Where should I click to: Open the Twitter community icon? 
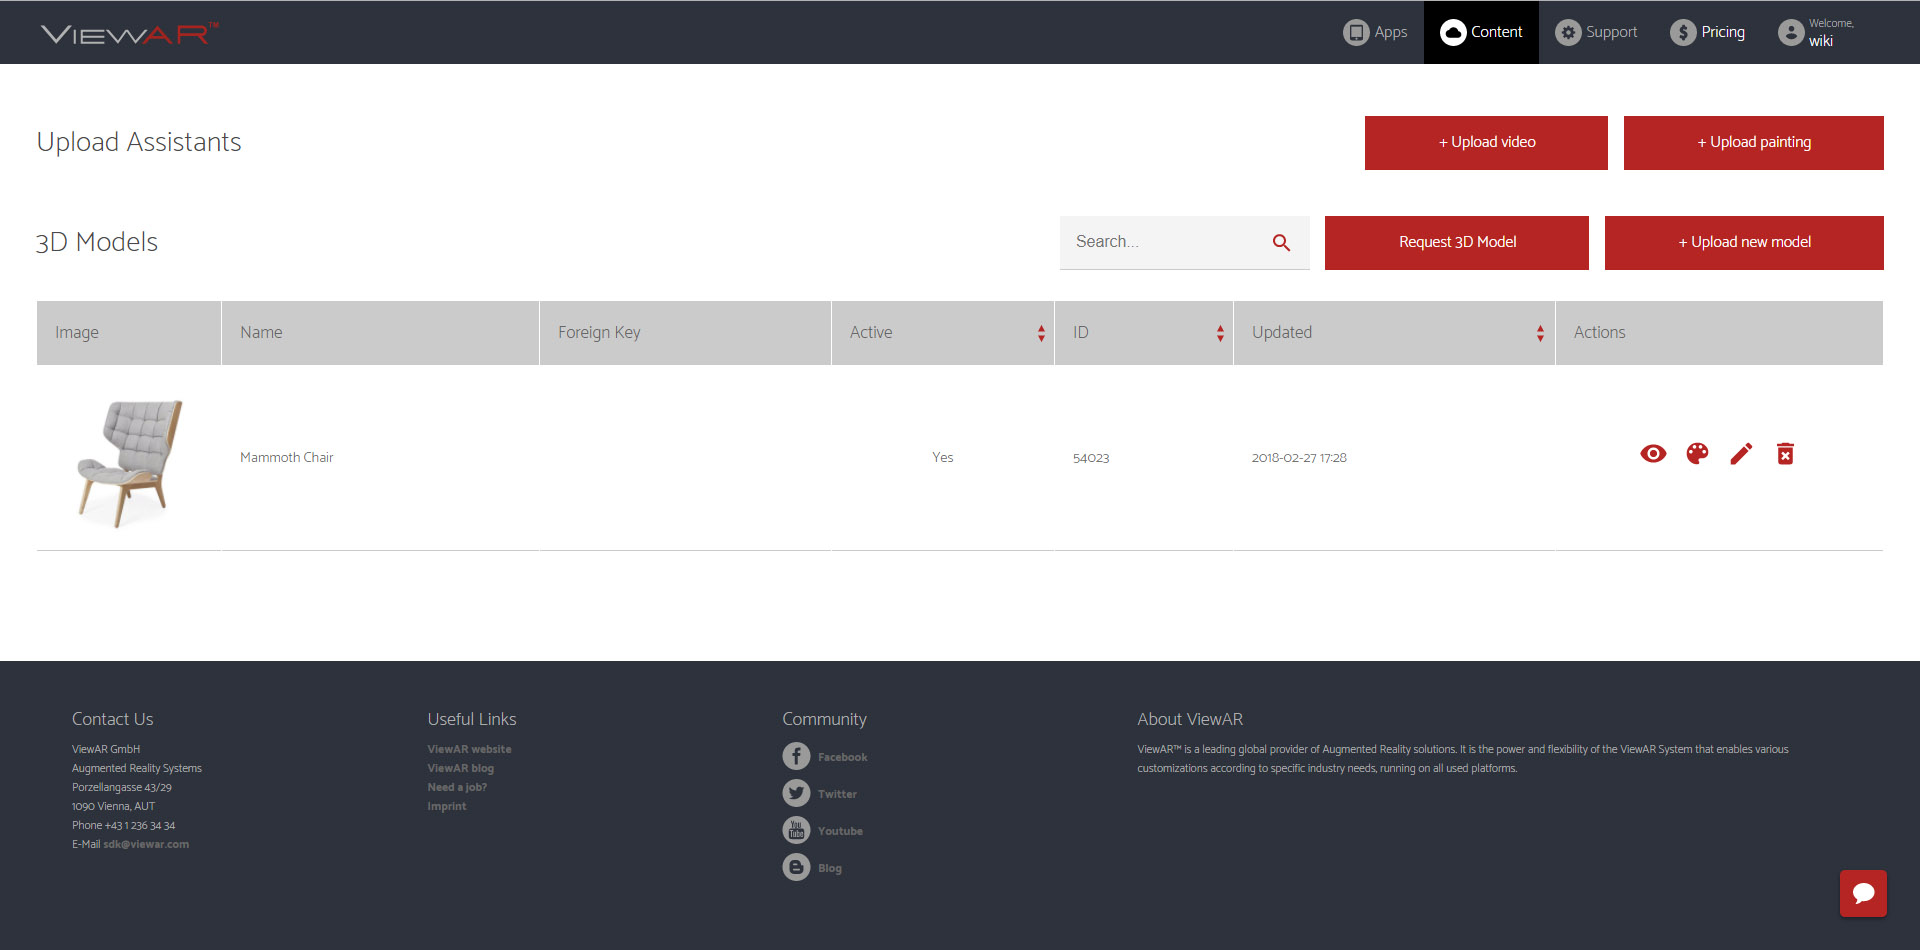coord(796,793)
